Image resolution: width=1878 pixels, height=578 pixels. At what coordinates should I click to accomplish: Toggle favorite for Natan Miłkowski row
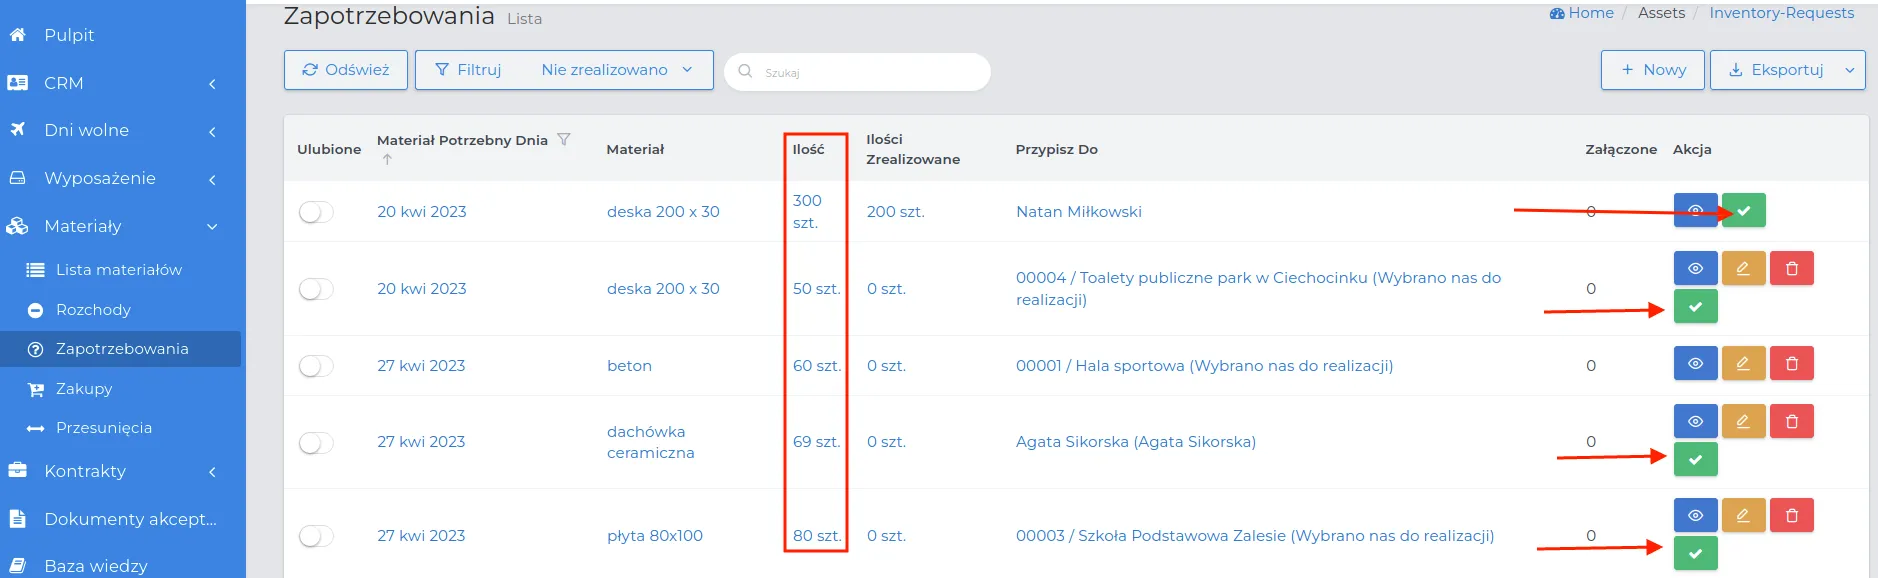[316, 212]
